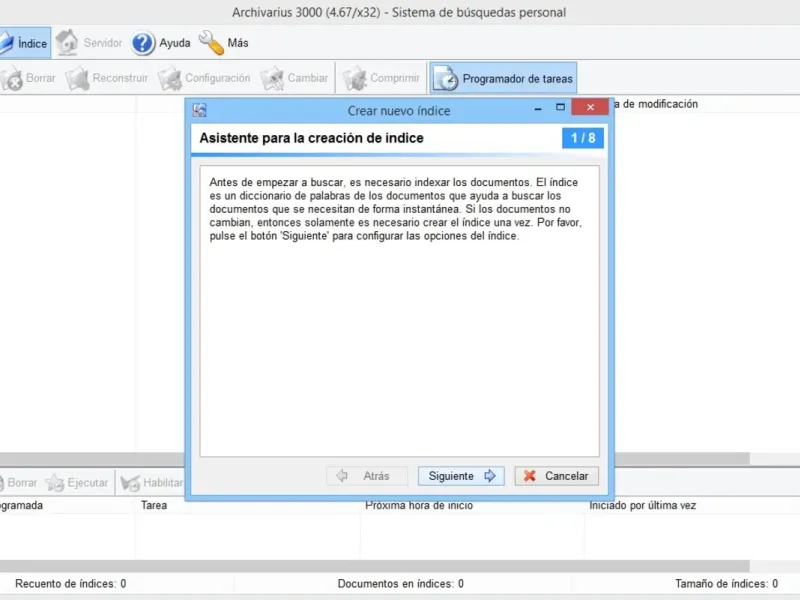Screen dimensions: 800x600
Task: Click the Comprimir index toolbar button
Action: coord(381,78)
